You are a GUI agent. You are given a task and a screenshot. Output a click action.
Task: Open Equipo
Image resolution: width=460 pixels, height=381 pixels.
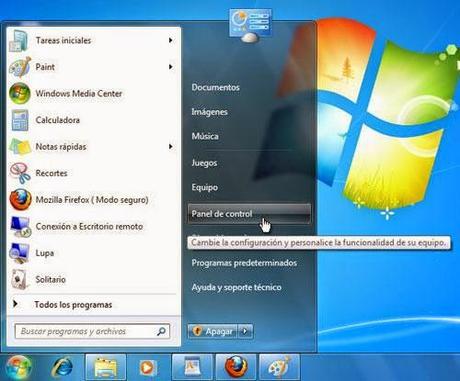pos(204,187)
